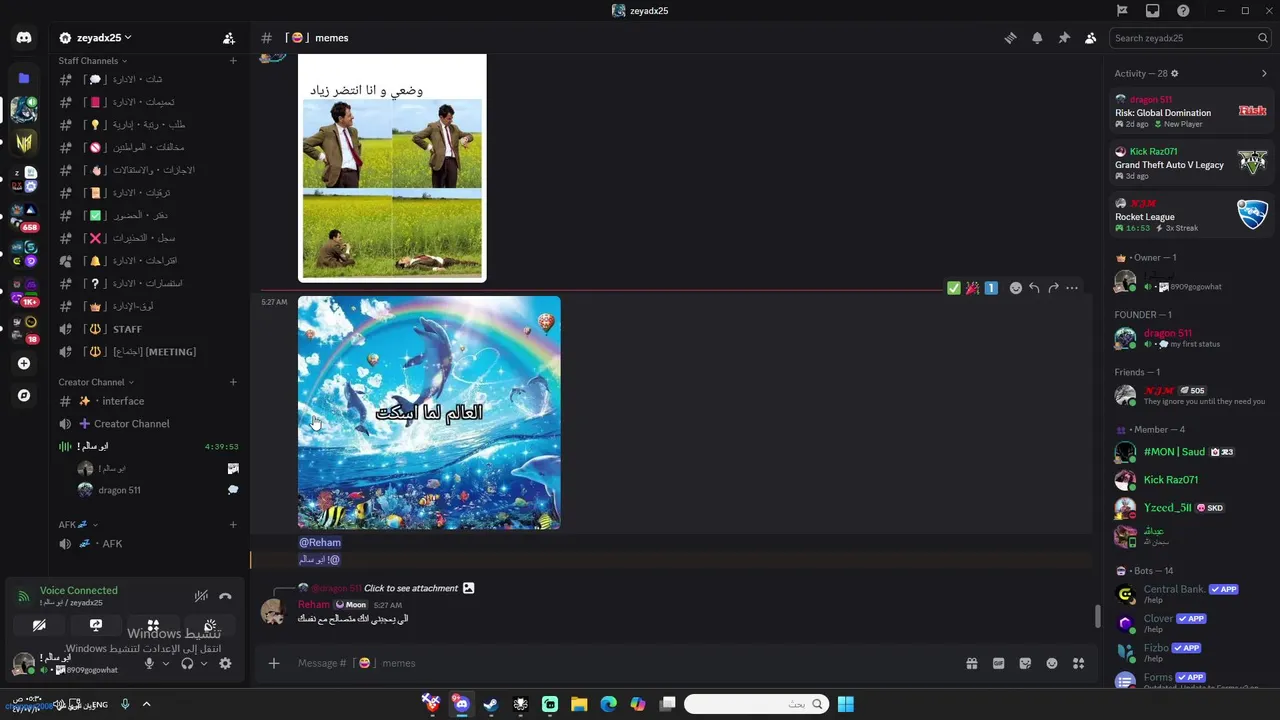This screenshot has height=720, width=1280.
Task: Create channel in Creator Channel category plus
Action: [x=233, y=382]
